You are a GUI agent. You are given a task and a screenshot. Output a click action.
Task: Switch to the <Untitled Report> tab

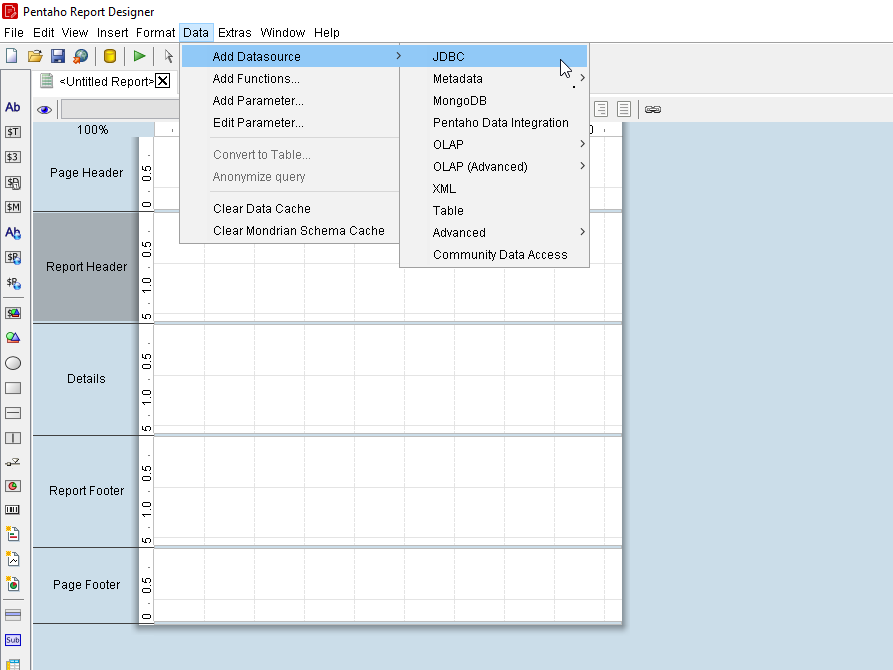click(x=106, y=81)
